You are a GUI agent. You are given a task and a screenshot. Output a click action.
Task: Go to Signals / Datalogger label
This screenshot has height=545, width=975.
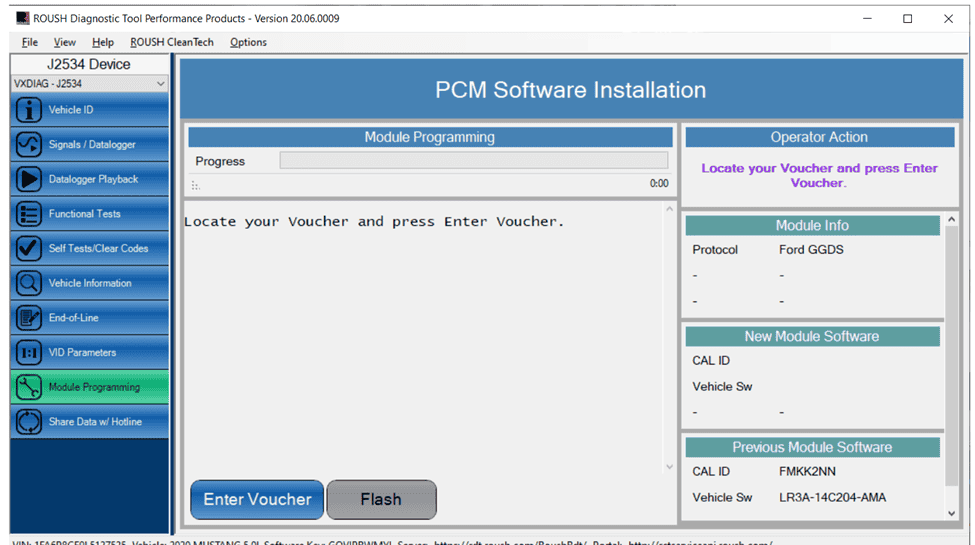[92, 144]
